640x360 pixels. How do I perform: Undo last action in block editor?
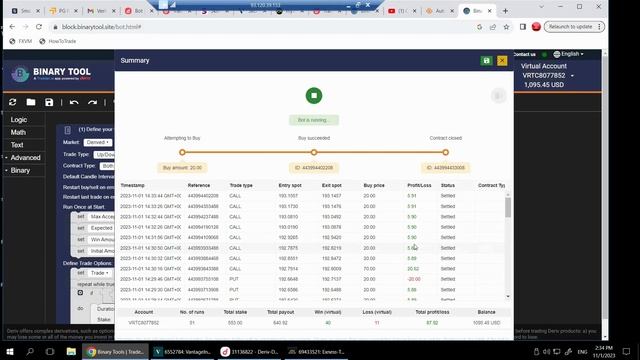(74, 102)
